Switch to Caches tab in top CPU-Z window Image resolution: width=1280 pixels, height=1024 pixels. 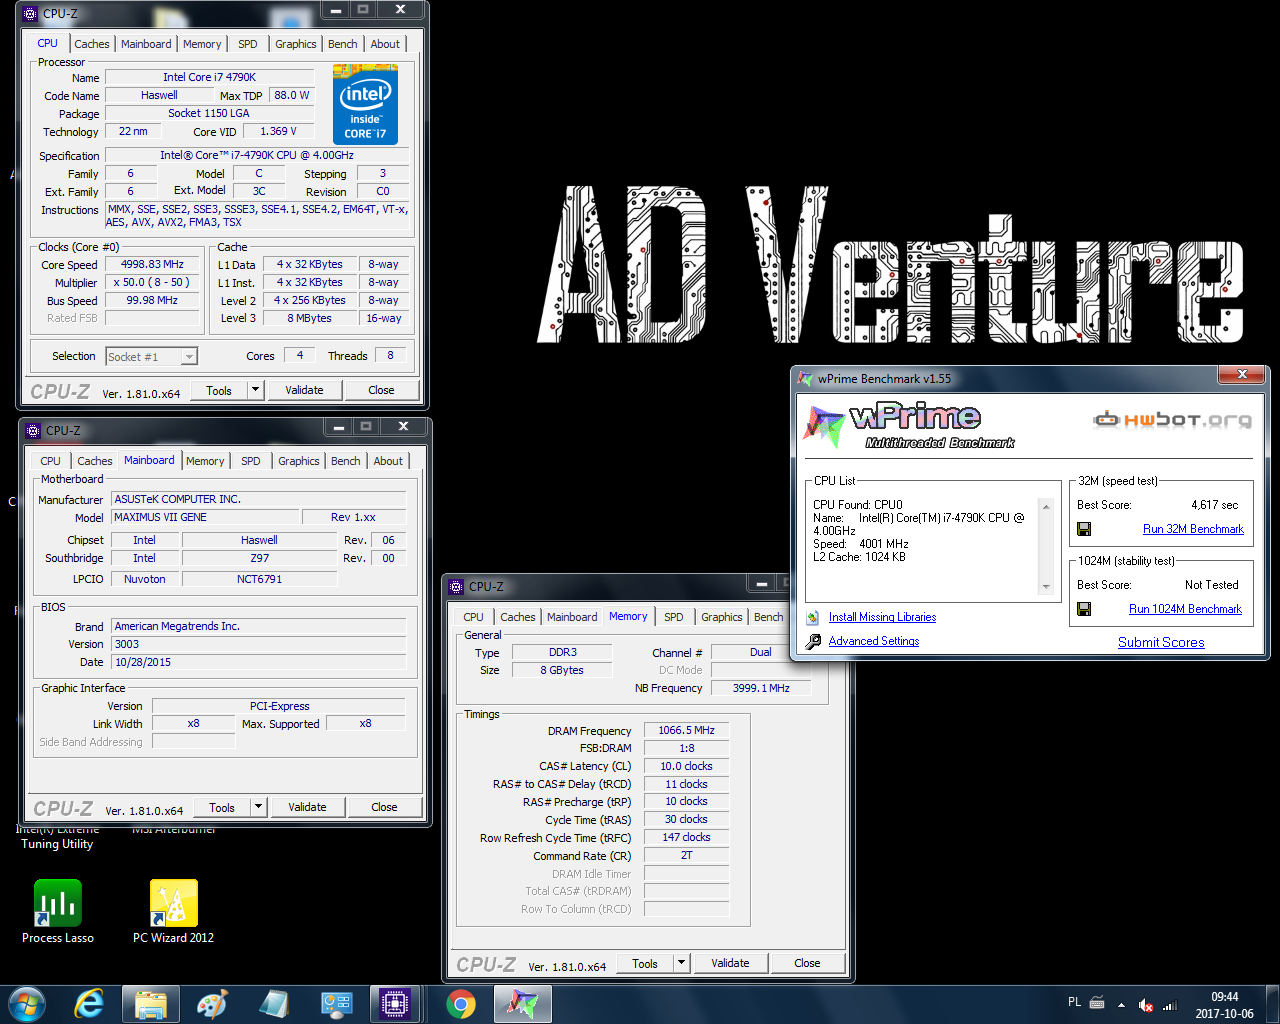(92, 44)
